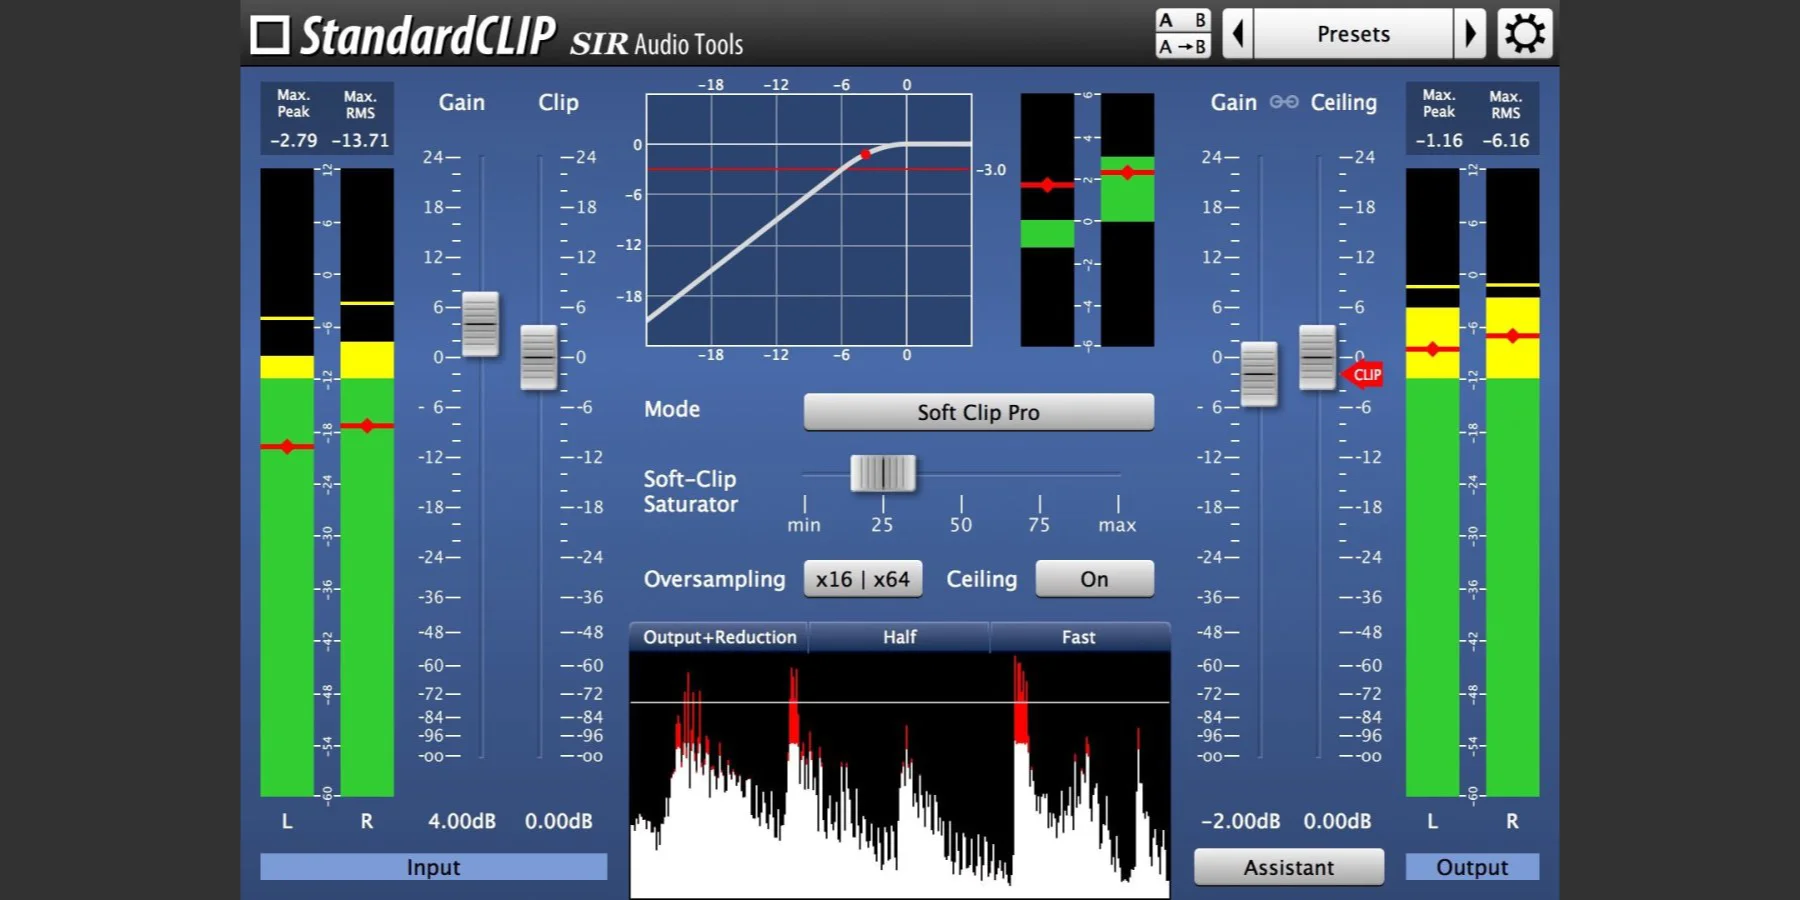Click the A B compare button
Screen dimensions: 1800x900
point(1183,21)
